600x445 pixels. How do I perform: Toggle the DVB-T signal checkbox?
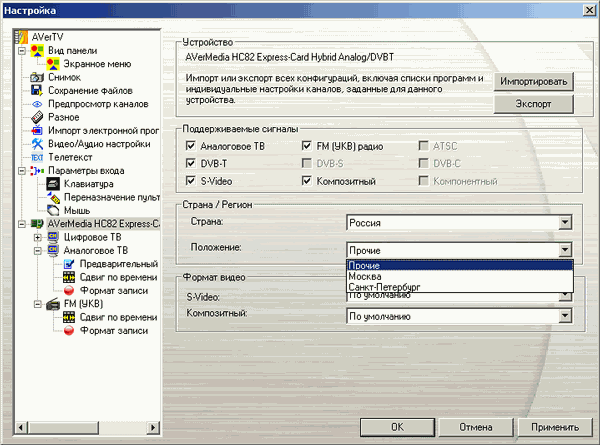[192, 163]
